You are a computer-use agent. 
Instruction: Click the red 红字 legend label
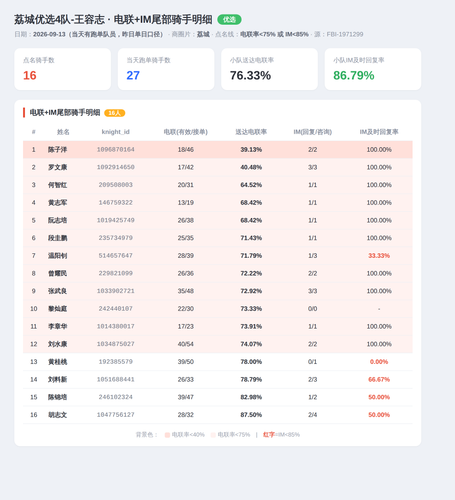point(269,435)
